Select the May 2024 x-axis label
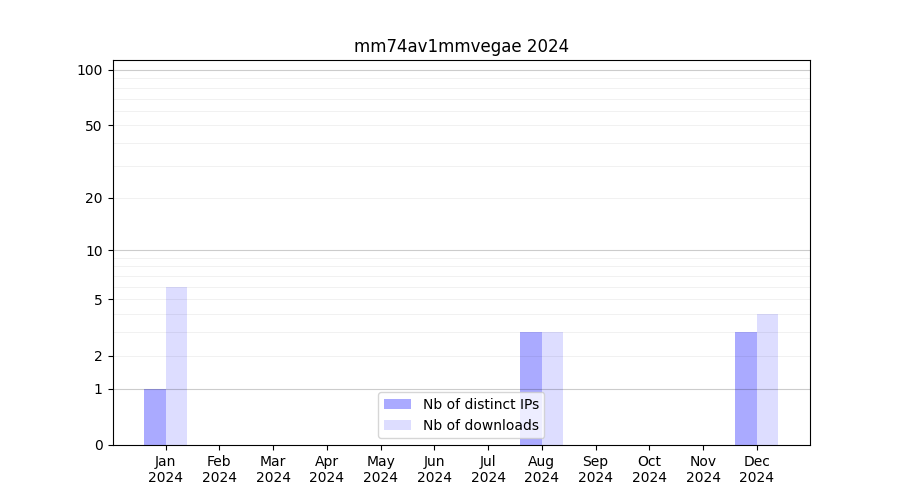 point(380,469)
